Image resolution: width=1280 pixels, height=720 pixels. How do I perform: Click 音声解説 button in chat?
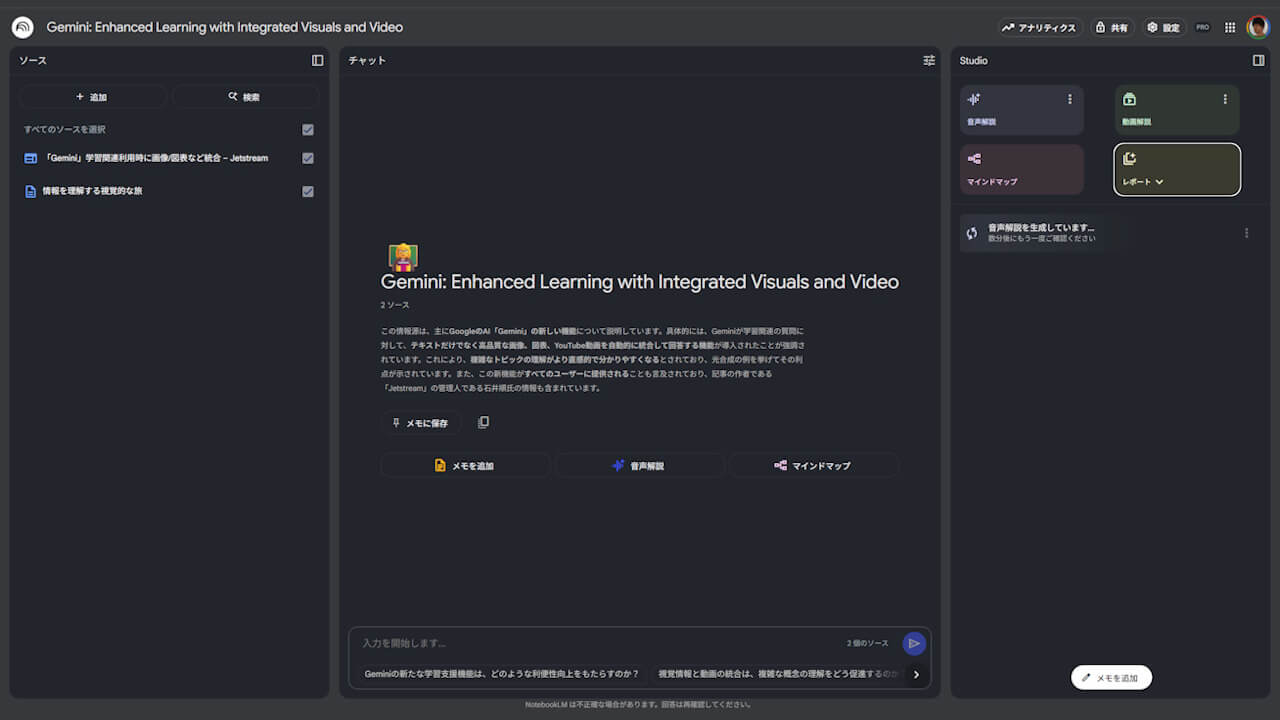[x=639, y=466]
